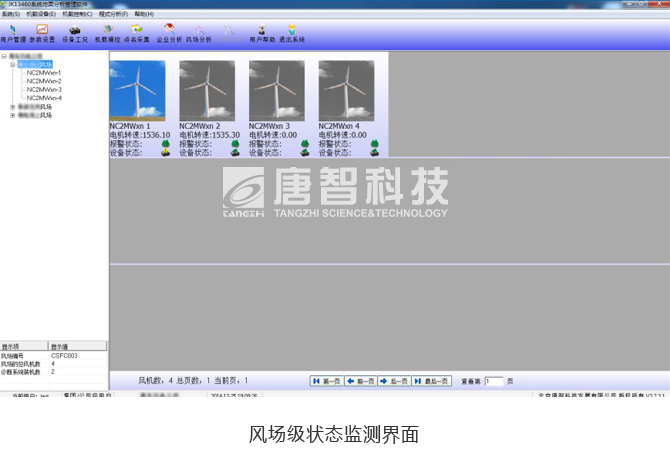Viewport: 670px width, 450px height.
Task: Expand the third 风场 tree node
Action: pyautogui.click(x=12, y=115)
